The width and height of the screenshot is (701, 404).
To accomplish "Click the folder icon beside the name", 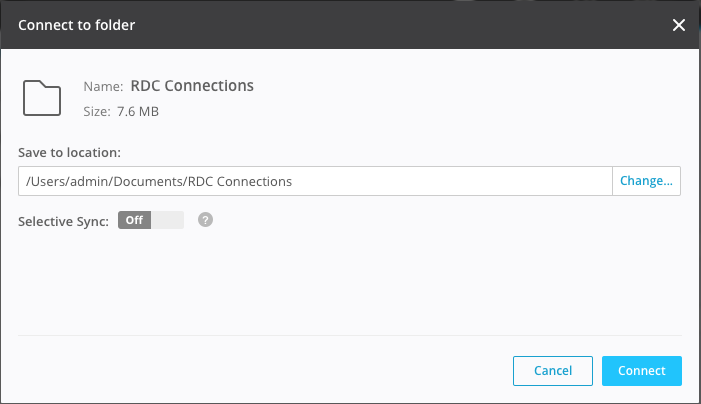I will pos(42,98).
